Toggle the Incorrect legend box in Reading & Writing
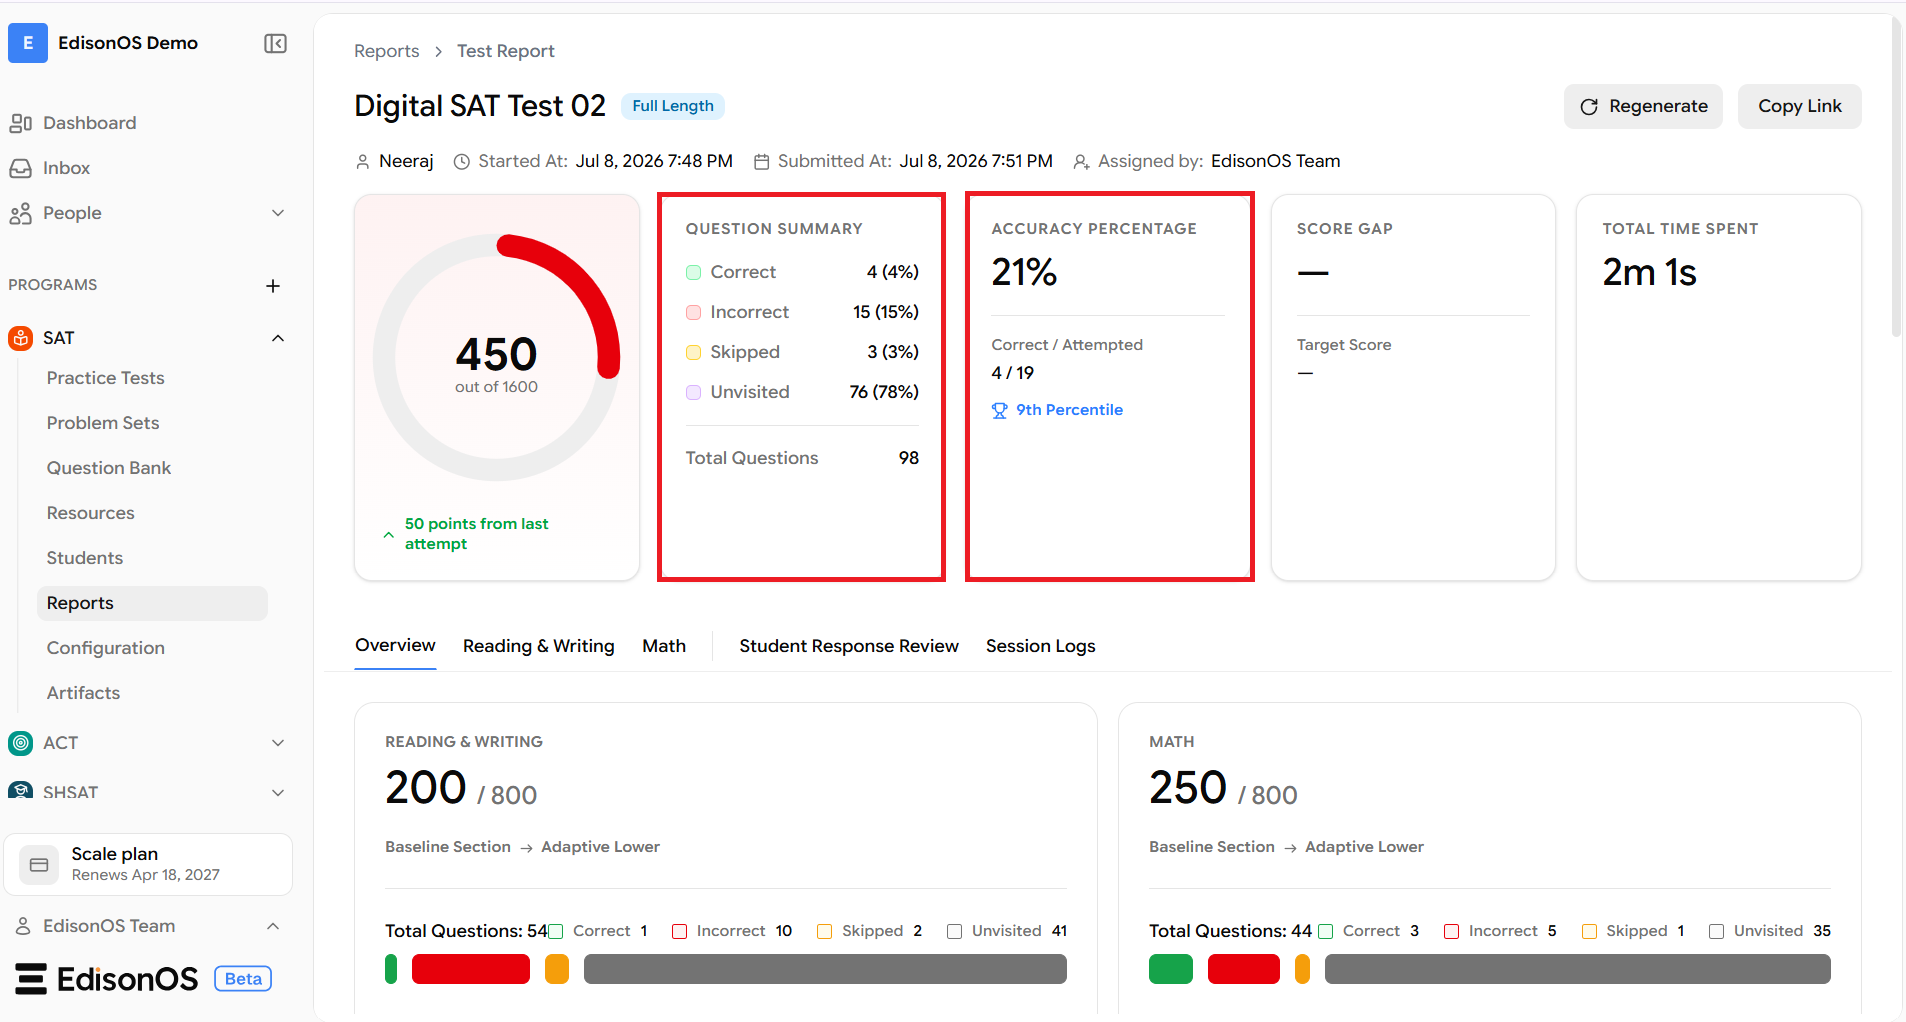The width and height of the screenshot is (1906, 1022). tap(680, 931)
